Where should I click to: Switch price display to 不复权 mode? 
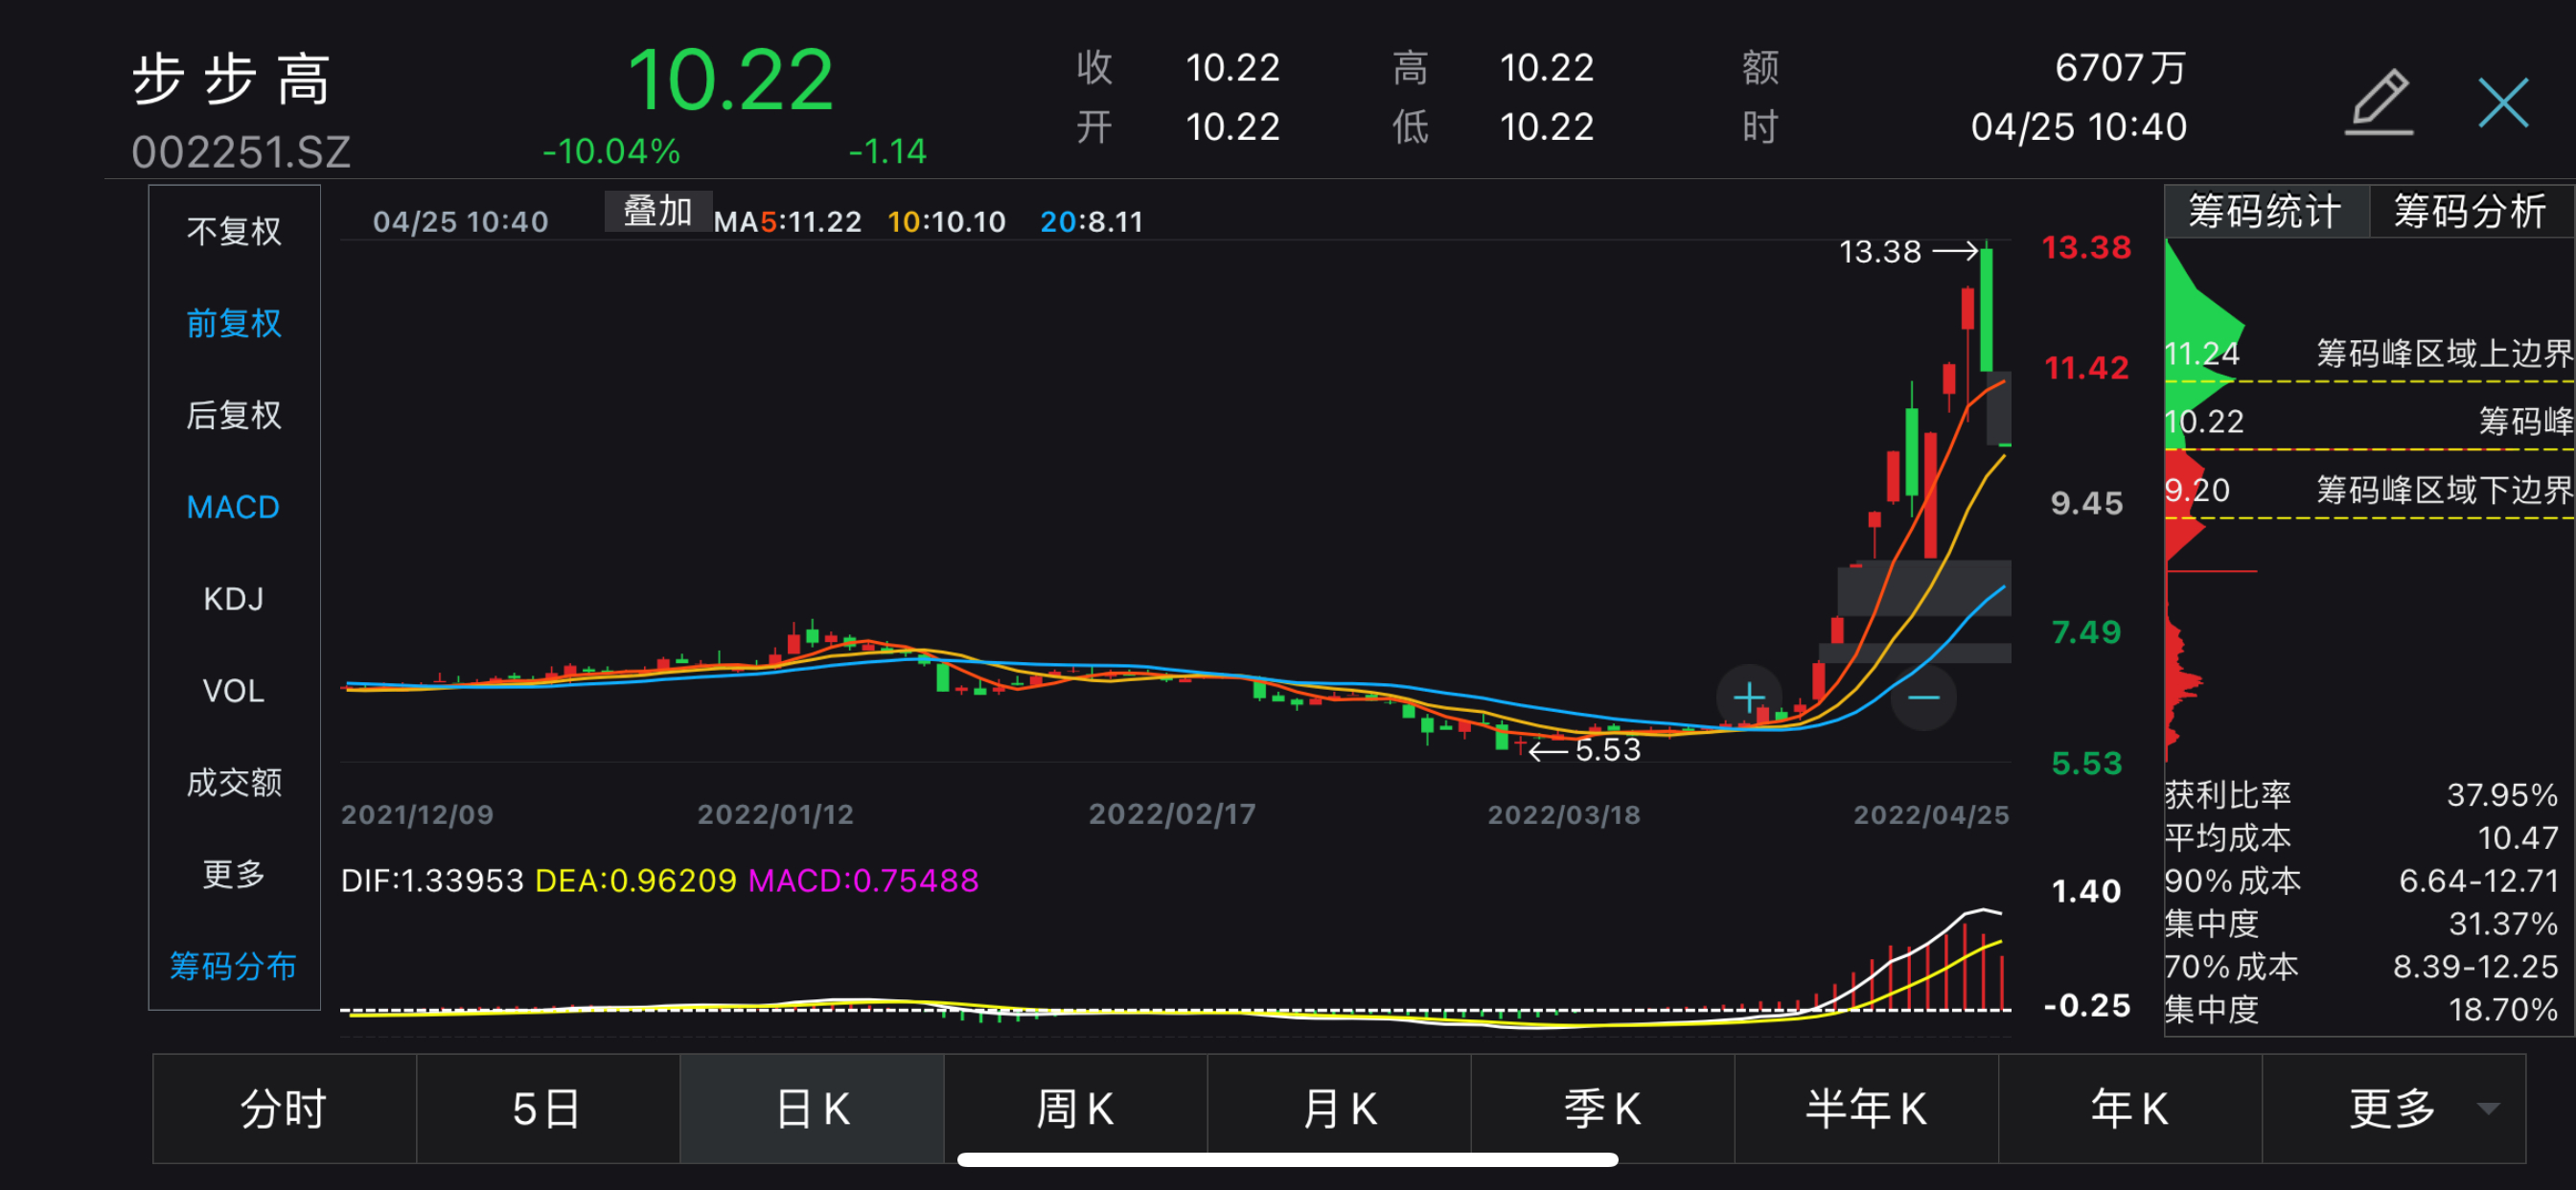pyautogui.click(x=232, y=231)
